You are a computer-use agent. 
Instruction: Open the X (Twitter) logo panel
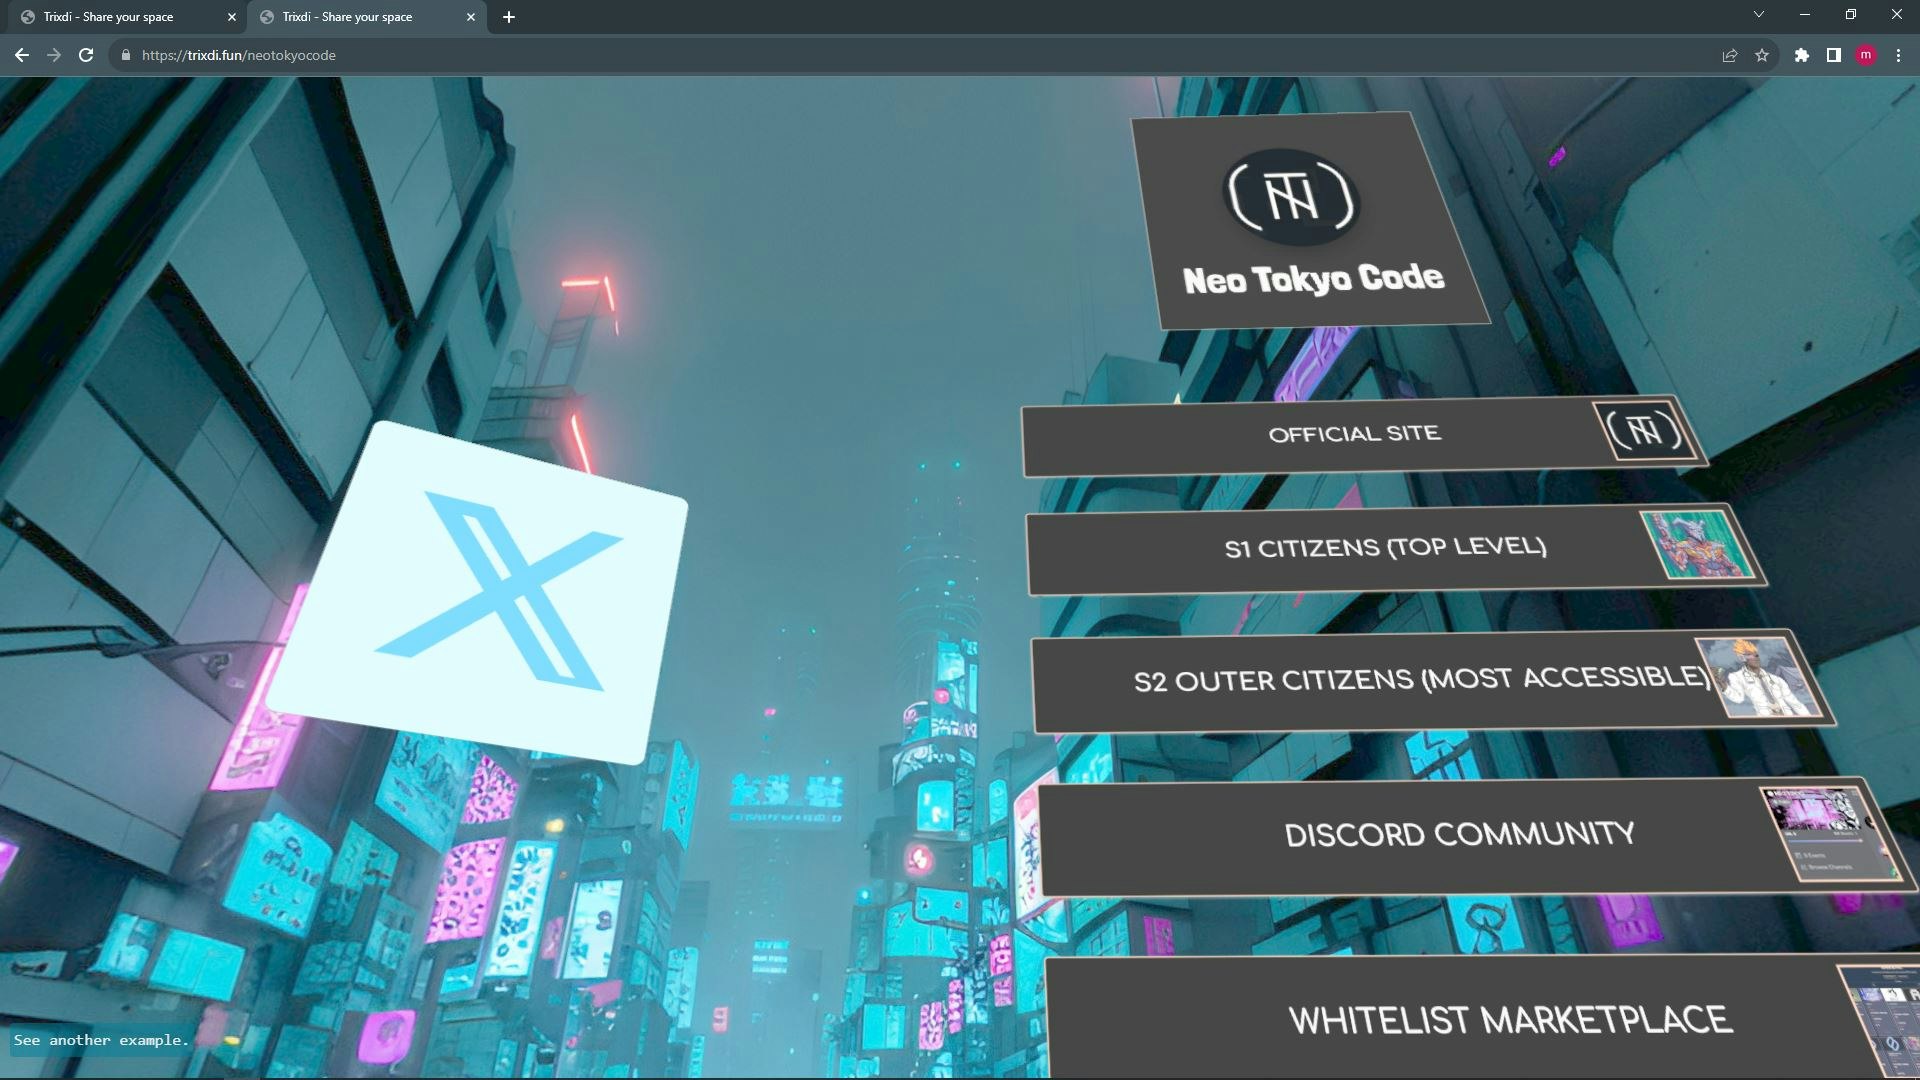point(478,592)
